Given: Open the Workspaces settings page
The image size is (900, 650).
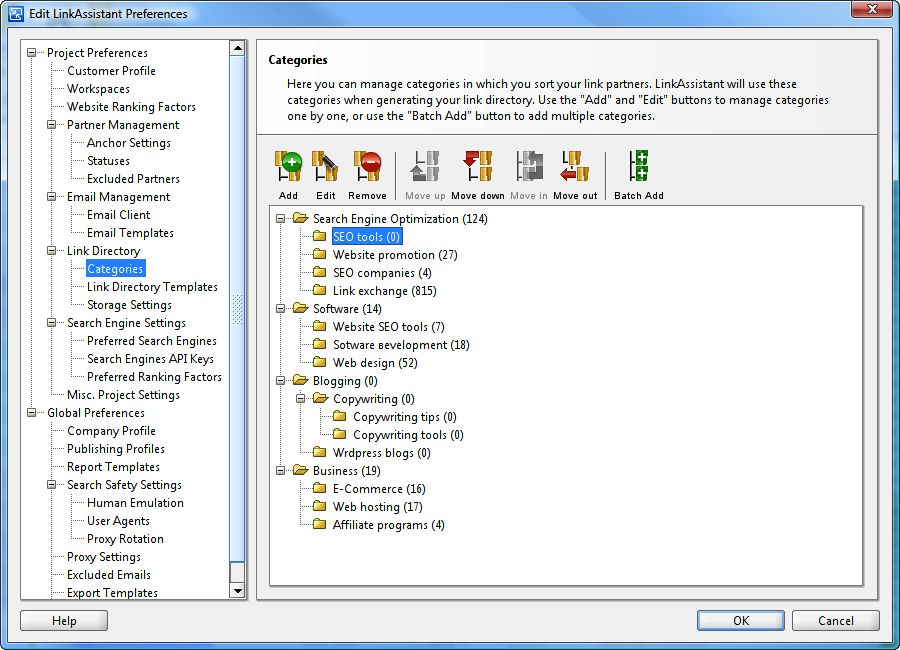Looking at the screenshot, I should coord(98,88).
